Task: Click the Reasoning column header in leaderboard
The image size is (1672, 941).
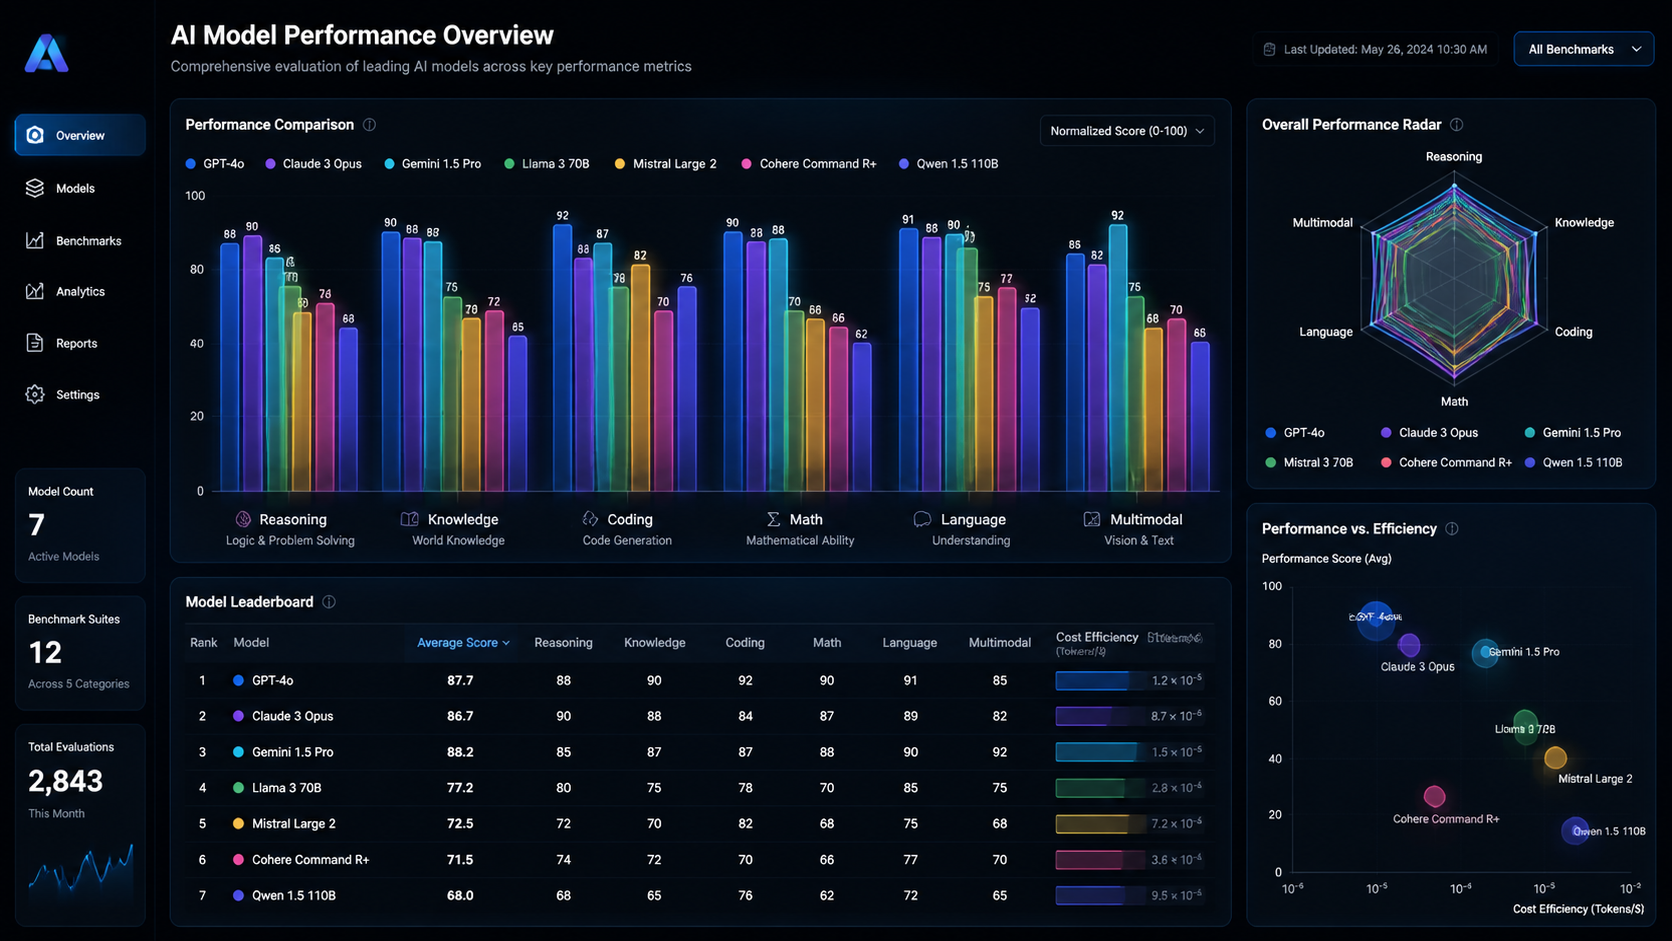Action: tap(564, 642)
